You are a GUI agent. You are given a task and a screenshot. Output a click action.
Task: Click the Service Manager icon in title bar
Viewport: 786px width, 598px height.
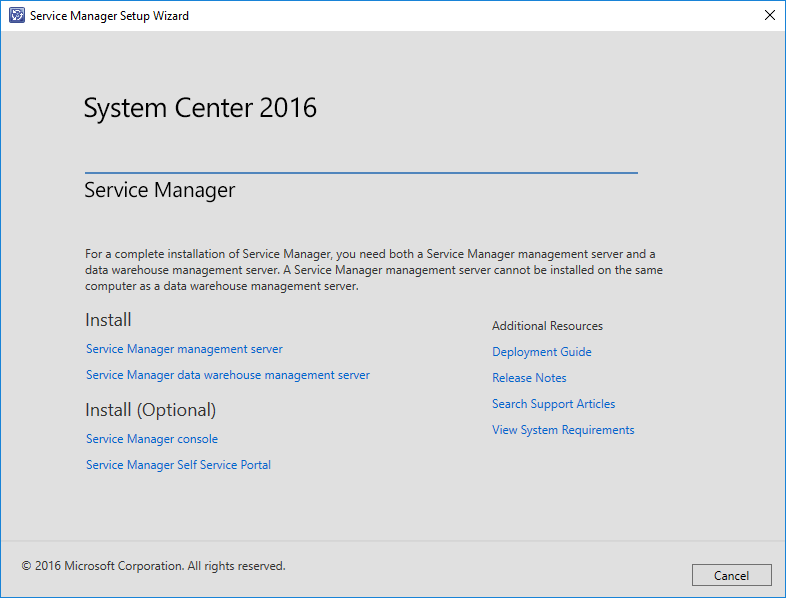pyautogui.click(x=16, y=15)
